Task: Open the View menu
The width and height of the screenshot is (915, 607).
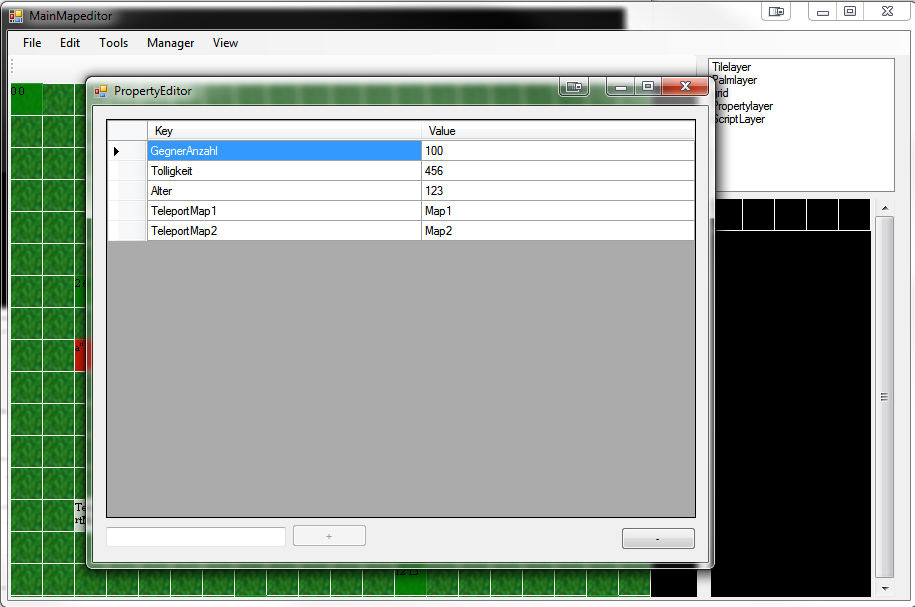Action: click(x=225, y=43)
